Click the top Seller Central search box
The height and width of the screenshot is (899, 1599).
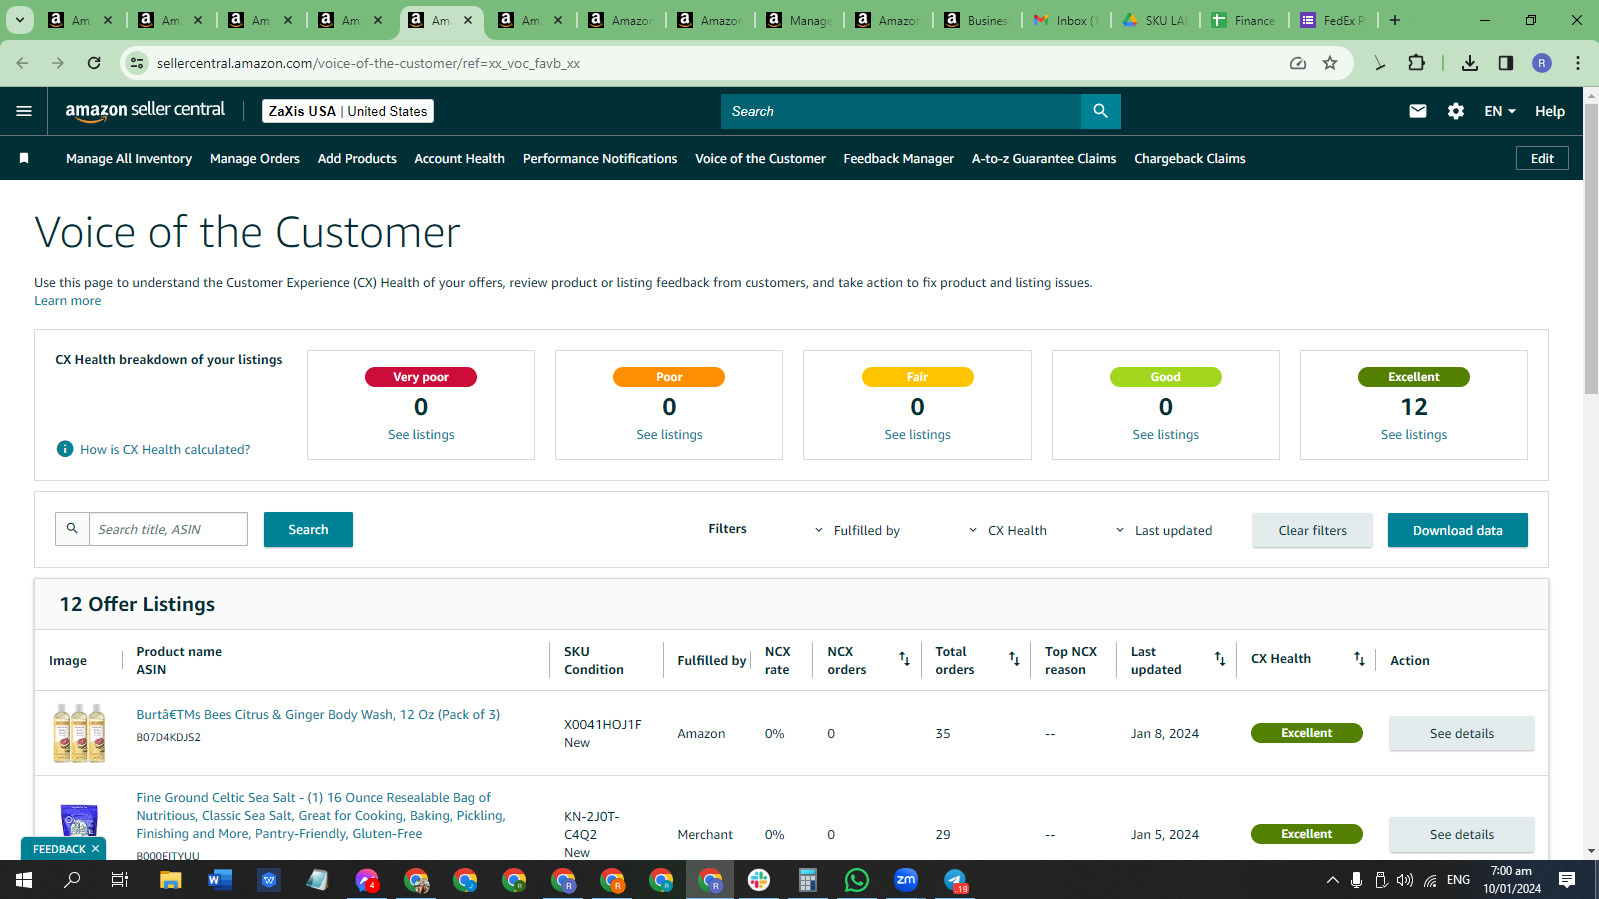(x=901, y=111)
